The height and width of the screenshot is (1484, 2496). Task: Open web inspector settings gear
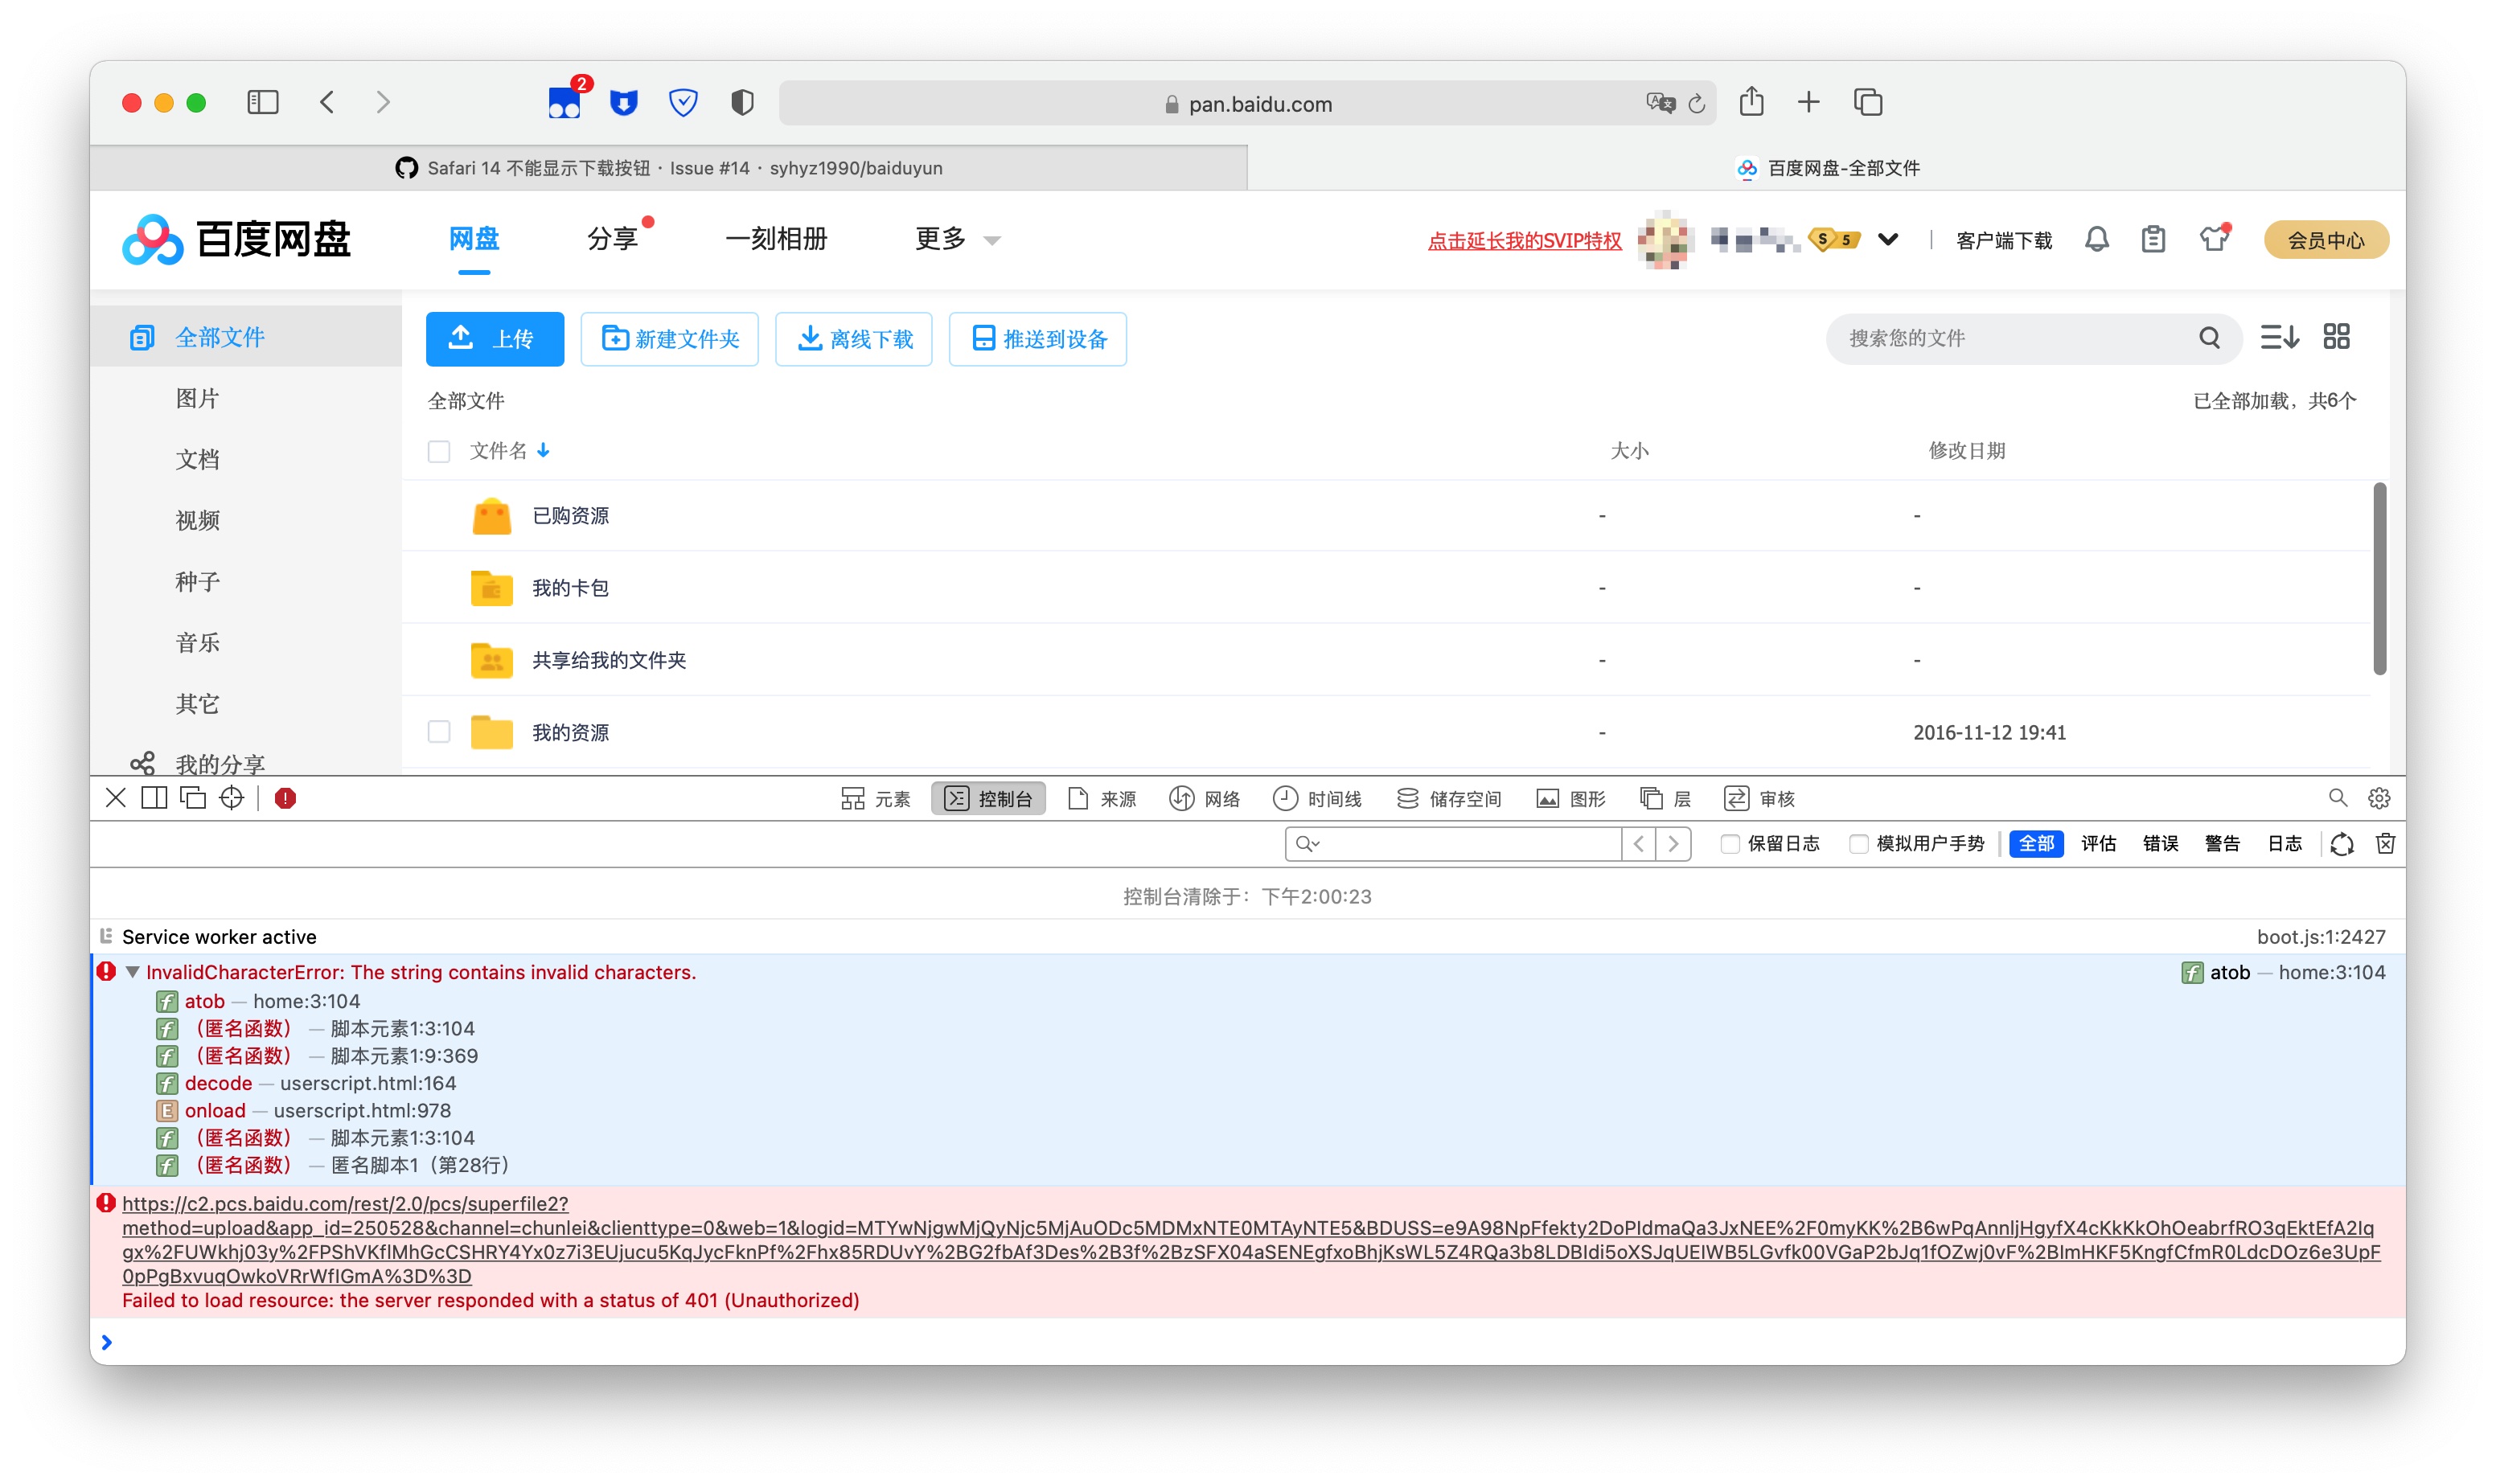[2379, 798]
